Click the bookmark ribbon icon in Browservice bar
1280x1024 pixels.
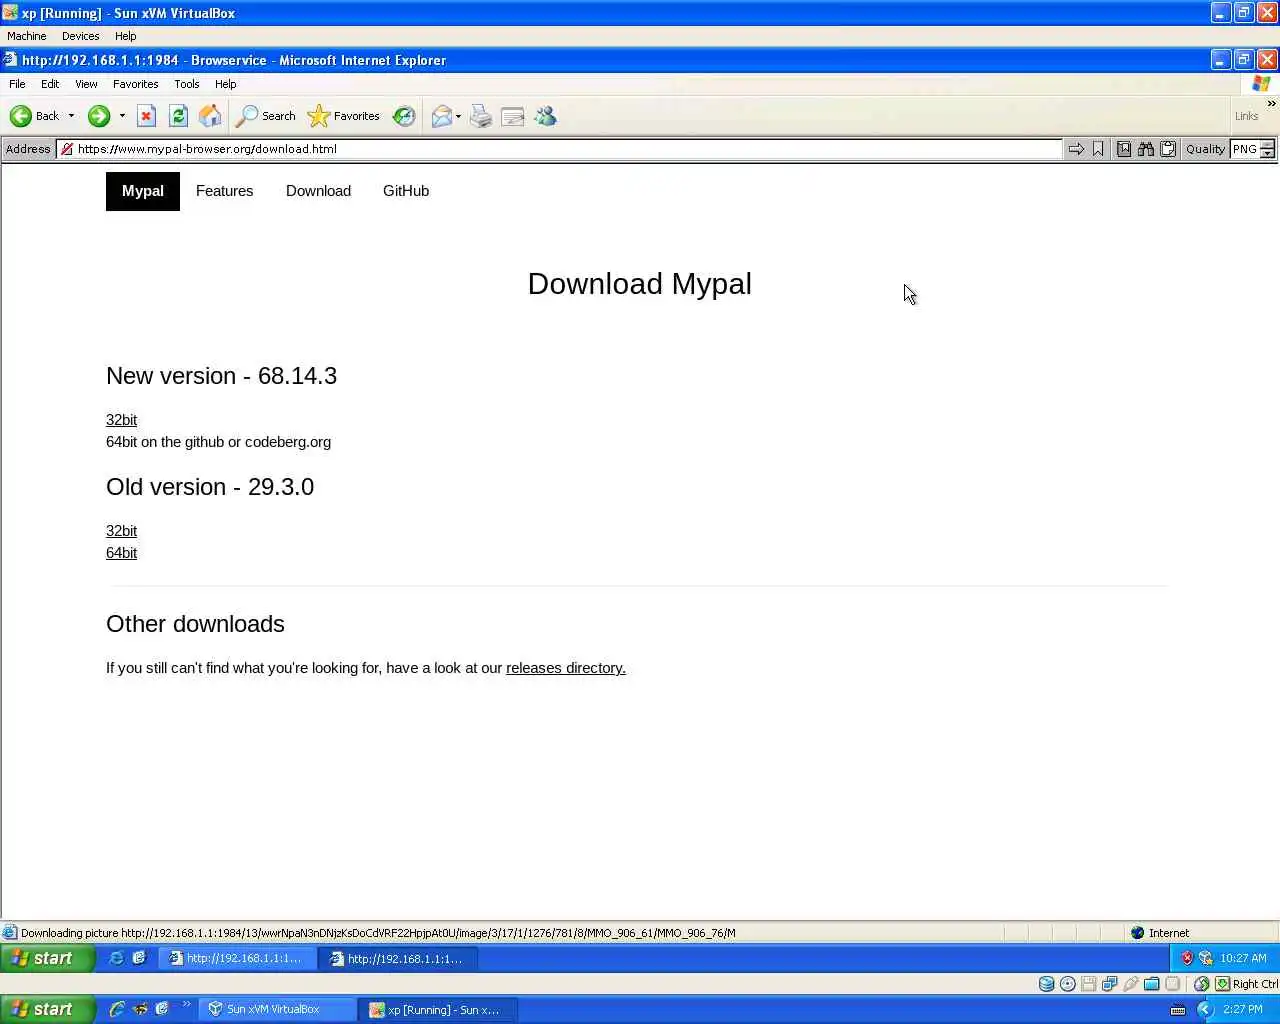pyautogui.click(x=1098, y=149)
